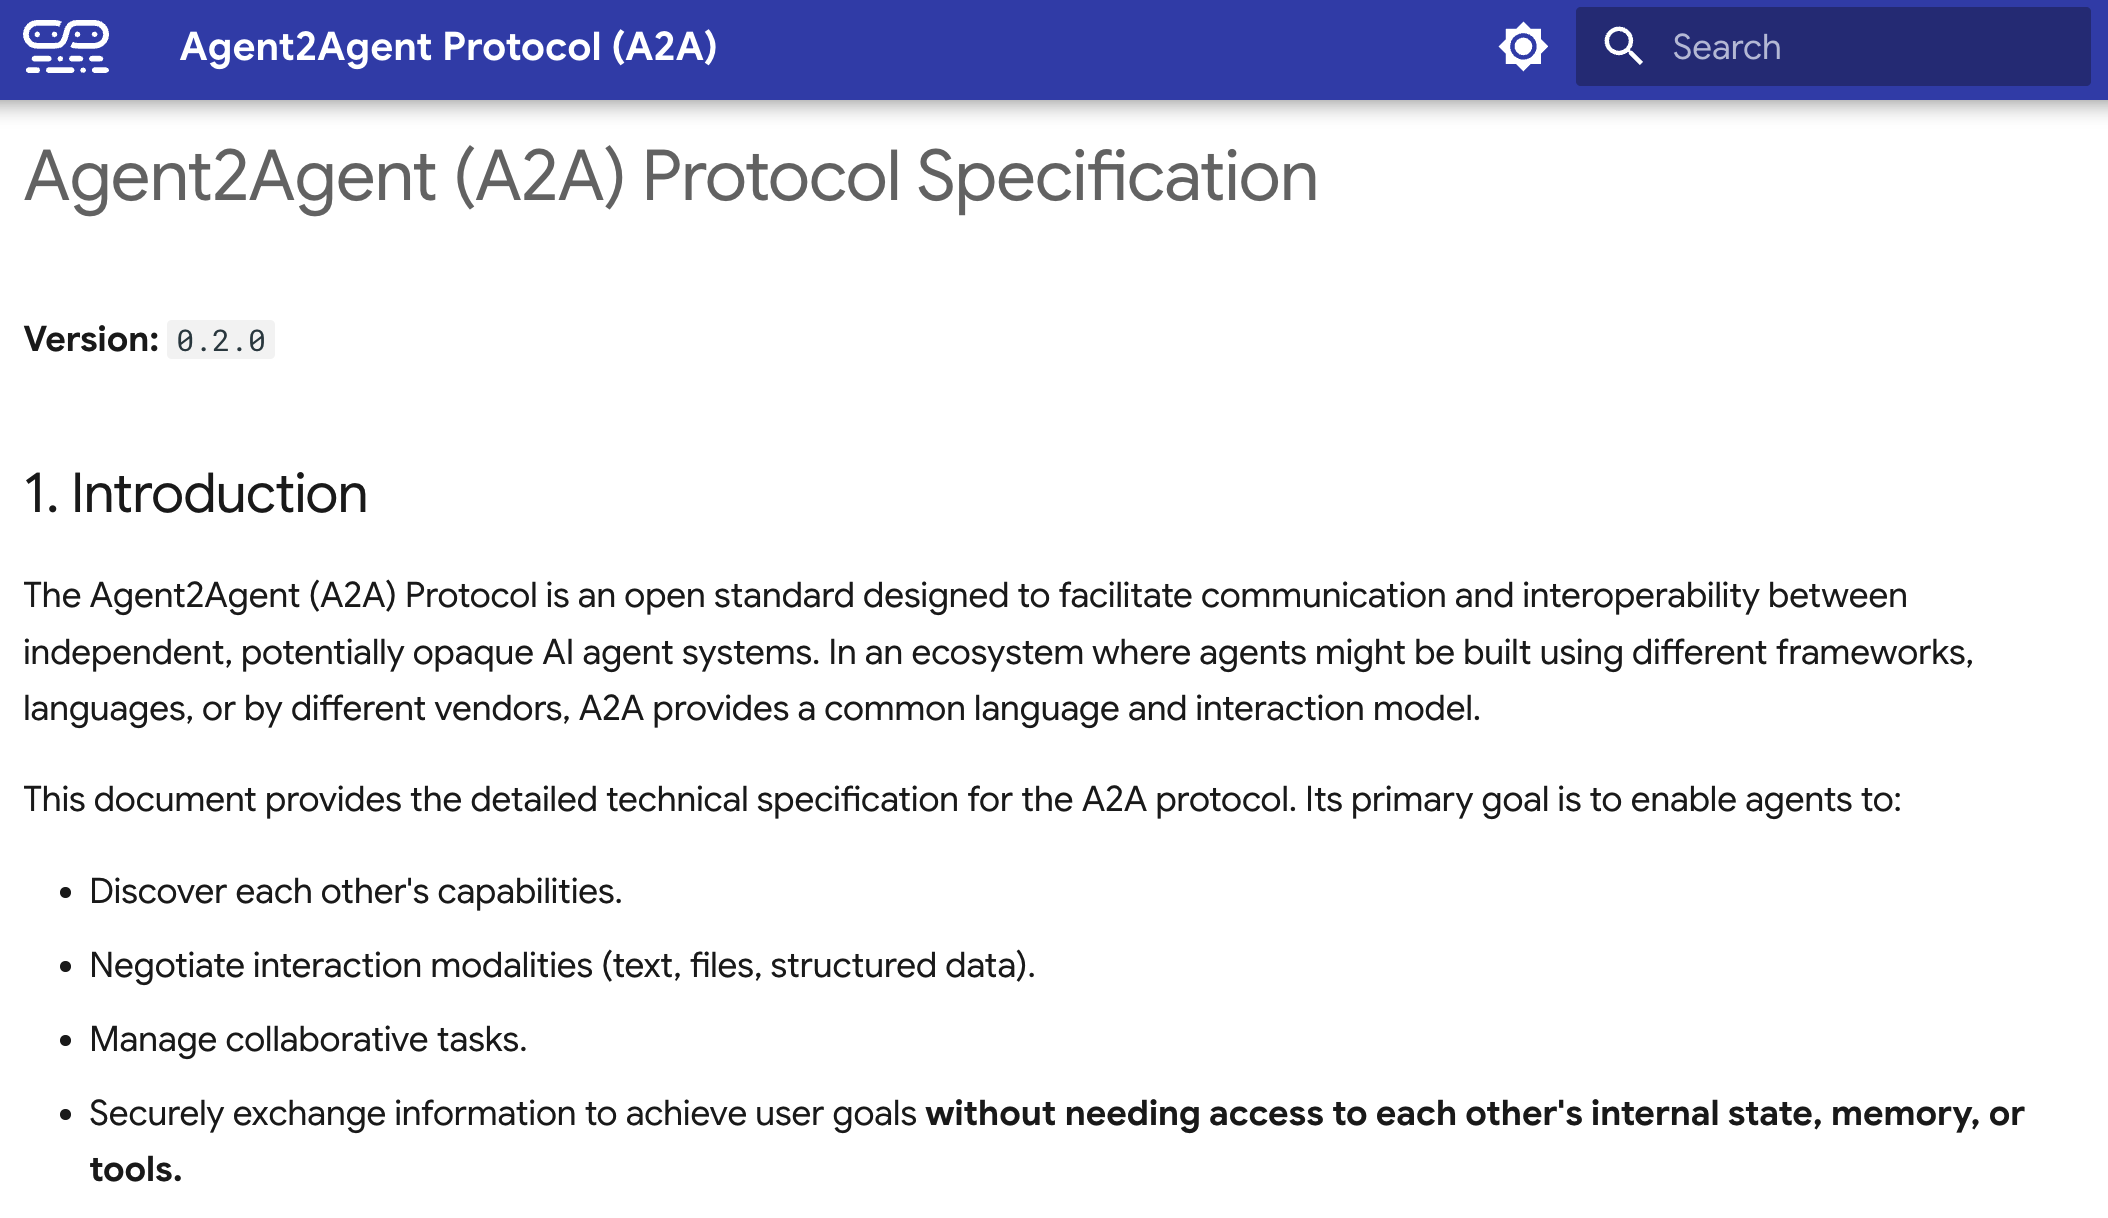
Task: Toggle the light/dark theme brightness icon
Action: (1522, 47)
